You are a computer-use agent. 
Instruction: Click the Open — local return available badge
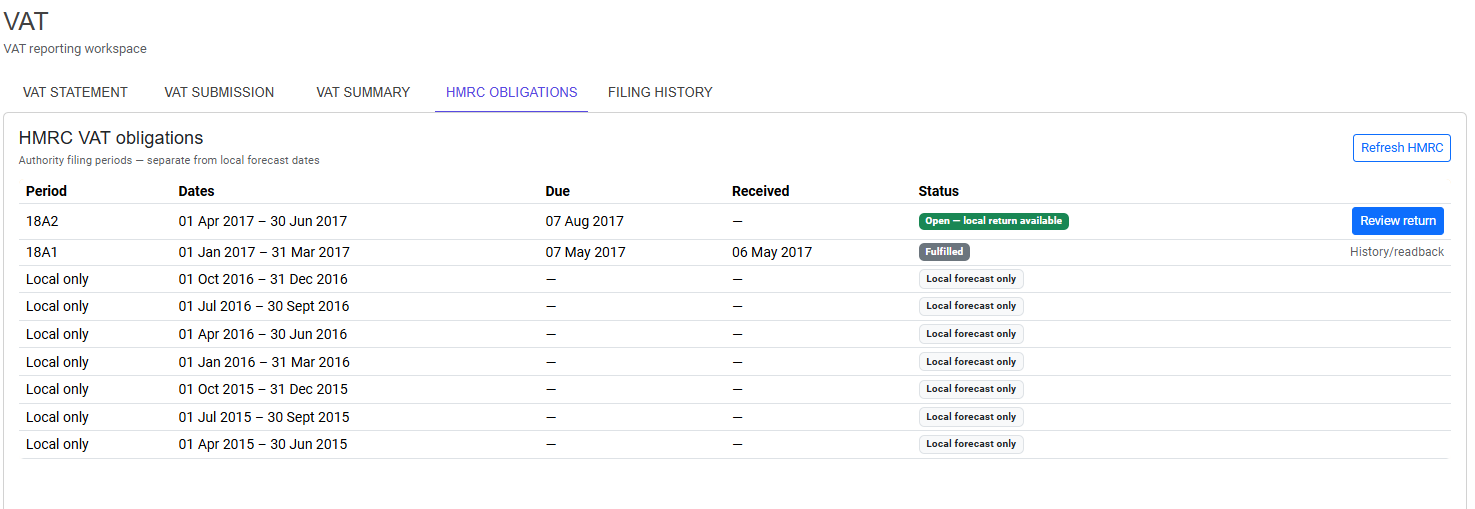[994, 221]
